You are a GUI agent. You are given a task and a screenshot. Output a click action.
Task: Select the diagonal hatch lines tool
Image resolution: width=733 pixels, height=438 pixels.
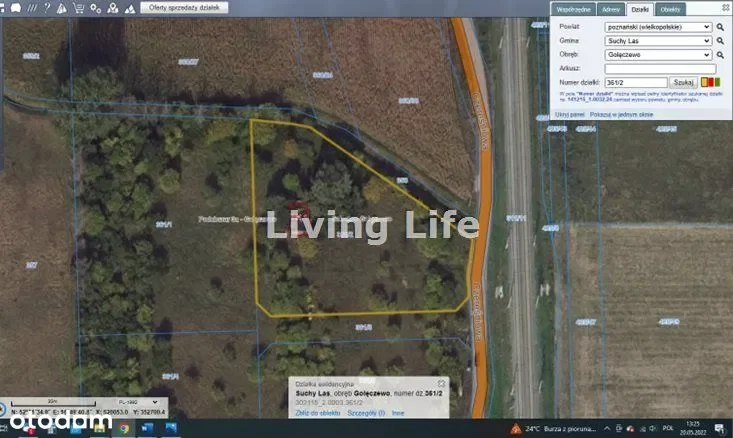(x=31, y=7)
